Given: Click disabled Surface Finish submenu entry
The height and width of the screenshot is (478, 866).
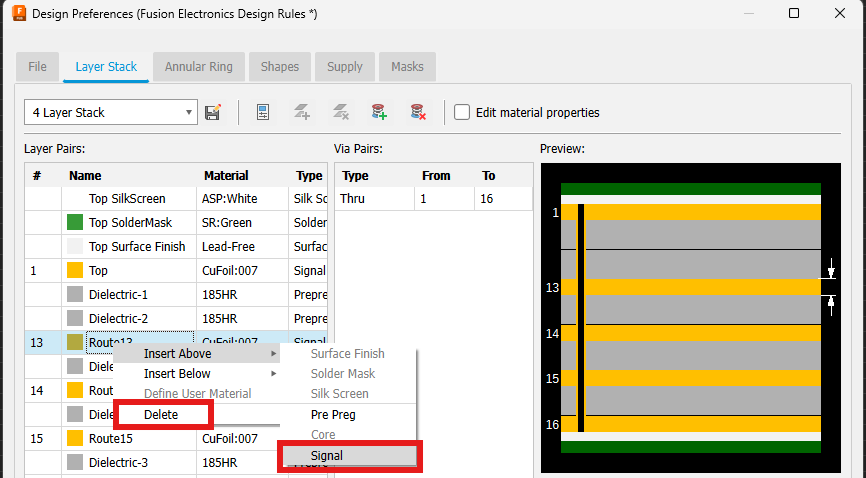Looking at the screenshot, I should [x=347, y=354].
